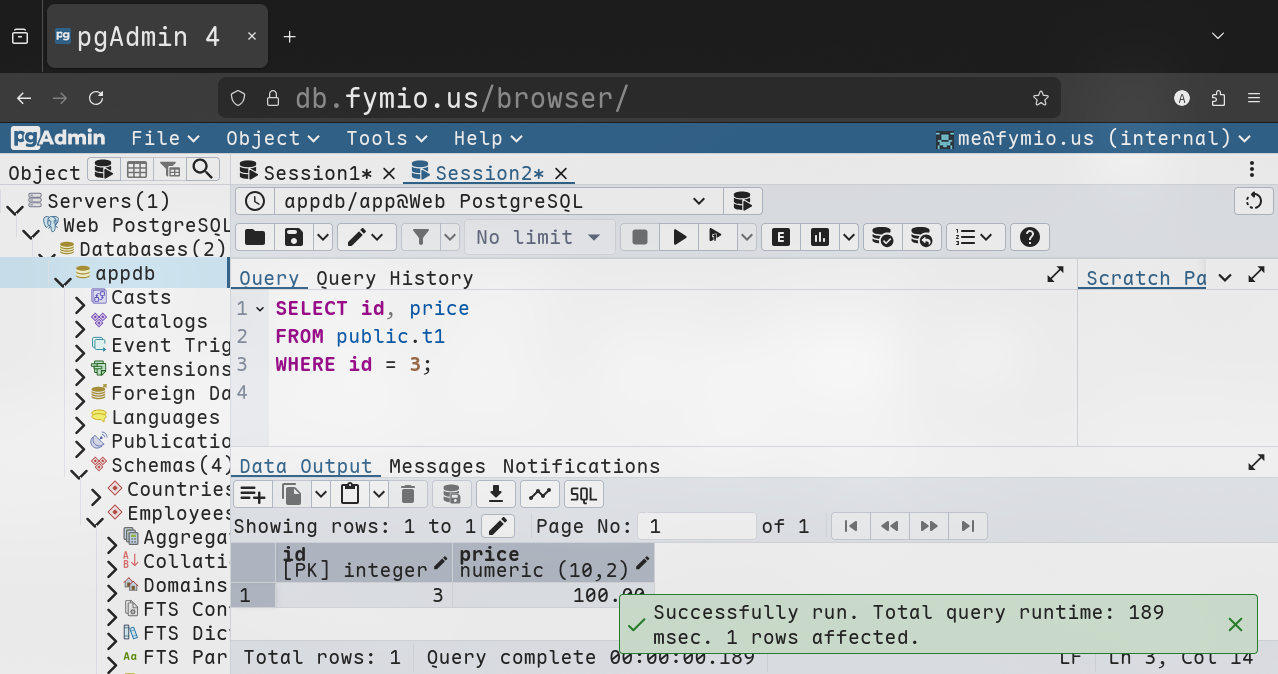Image resolution: width=1278 pixels, height=674 pixels.
Task: Open the Graph Visualiser icon
Action: click(539, 494)
